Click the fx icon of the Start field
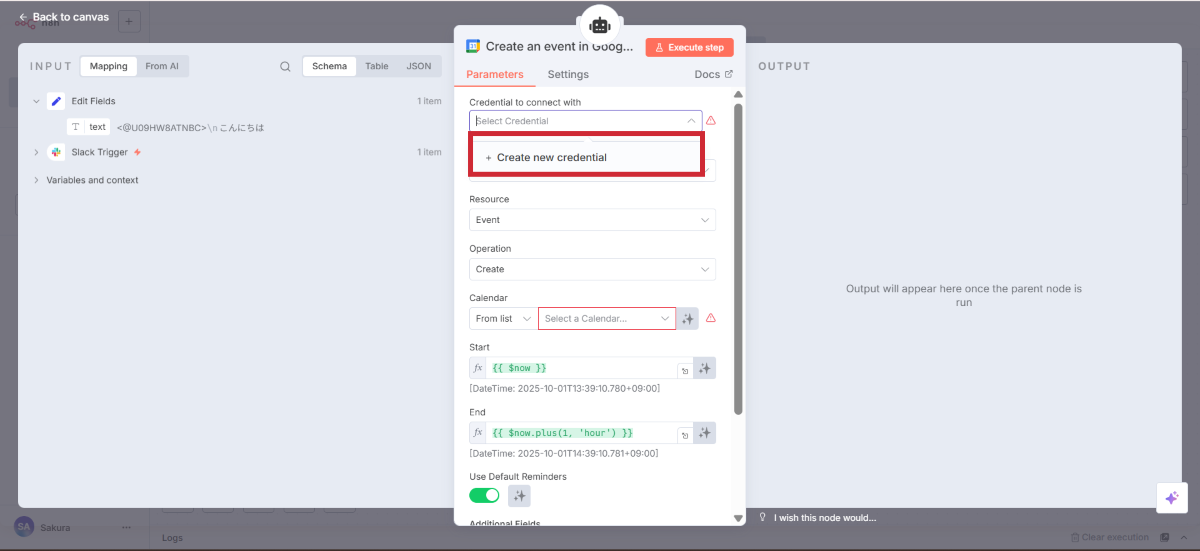1200x551 pixels. click(x=478, y=368)
